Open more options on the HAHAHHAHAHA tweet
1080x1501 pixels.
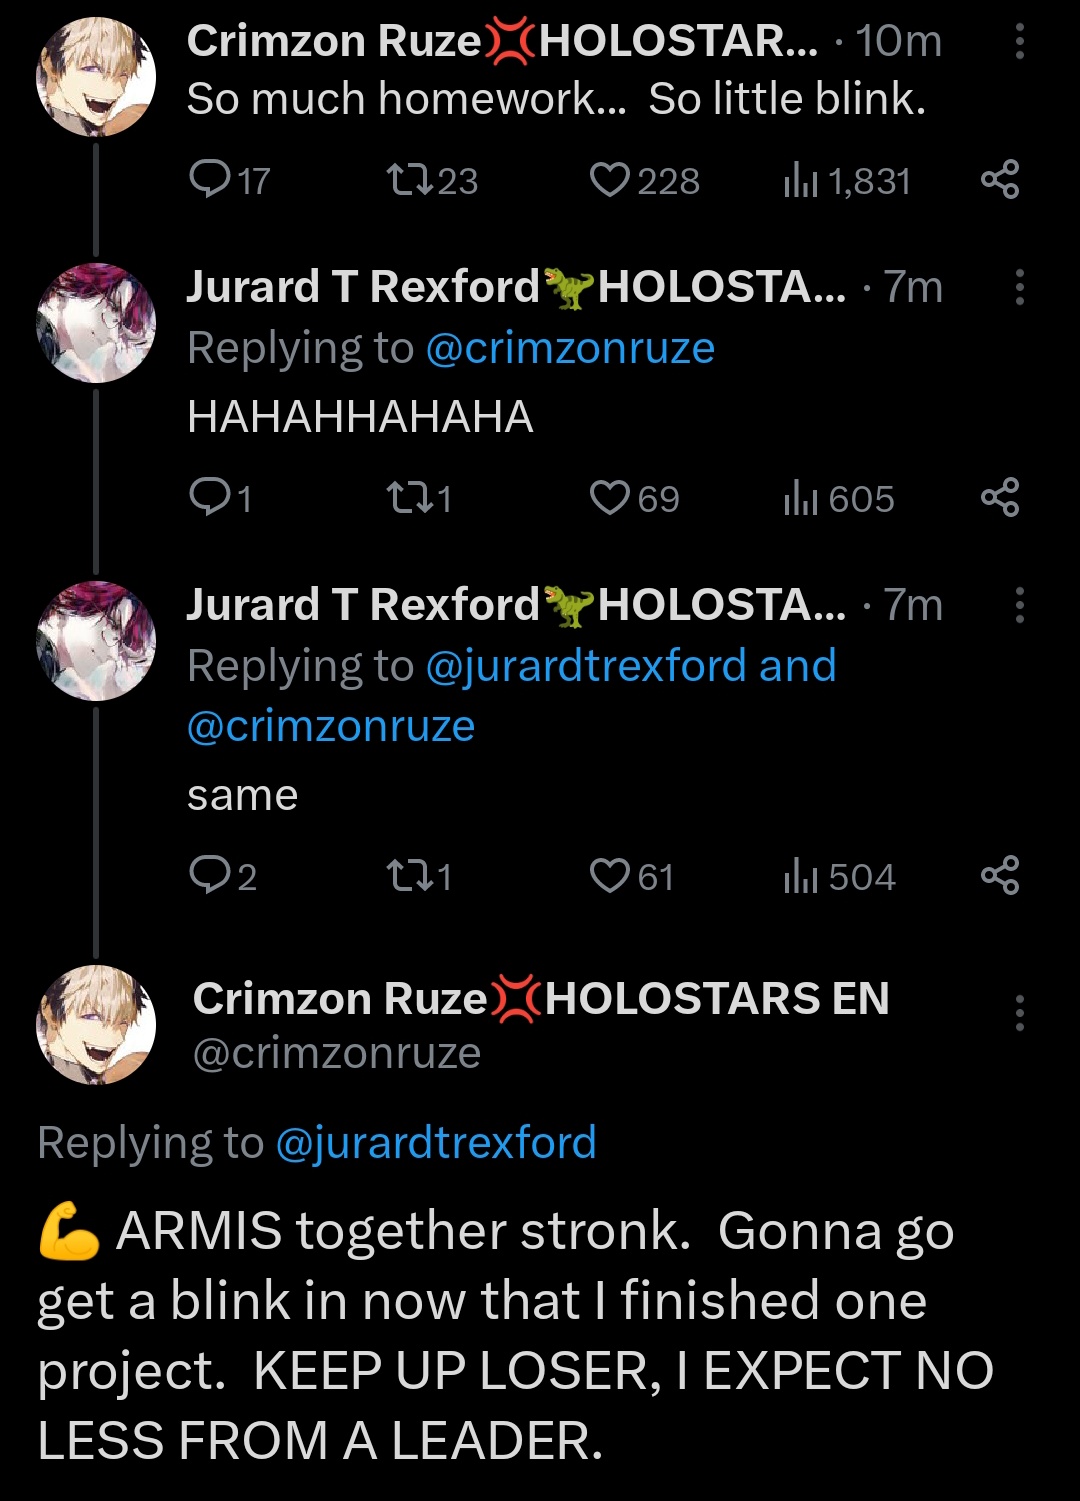[1019, 287]
